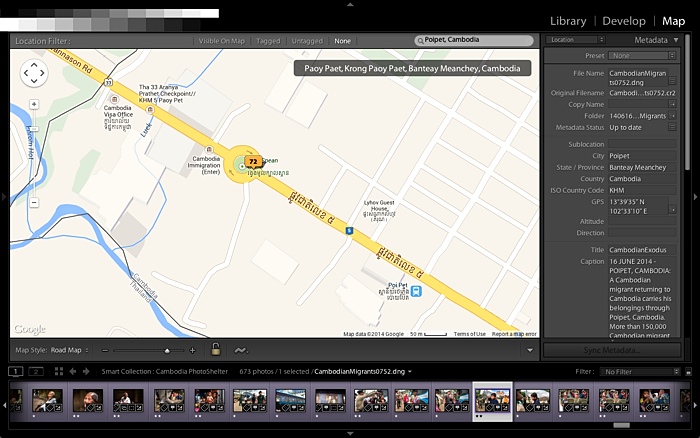Click the City field showing Poipet
700x438 pixels.
point(642,156)
